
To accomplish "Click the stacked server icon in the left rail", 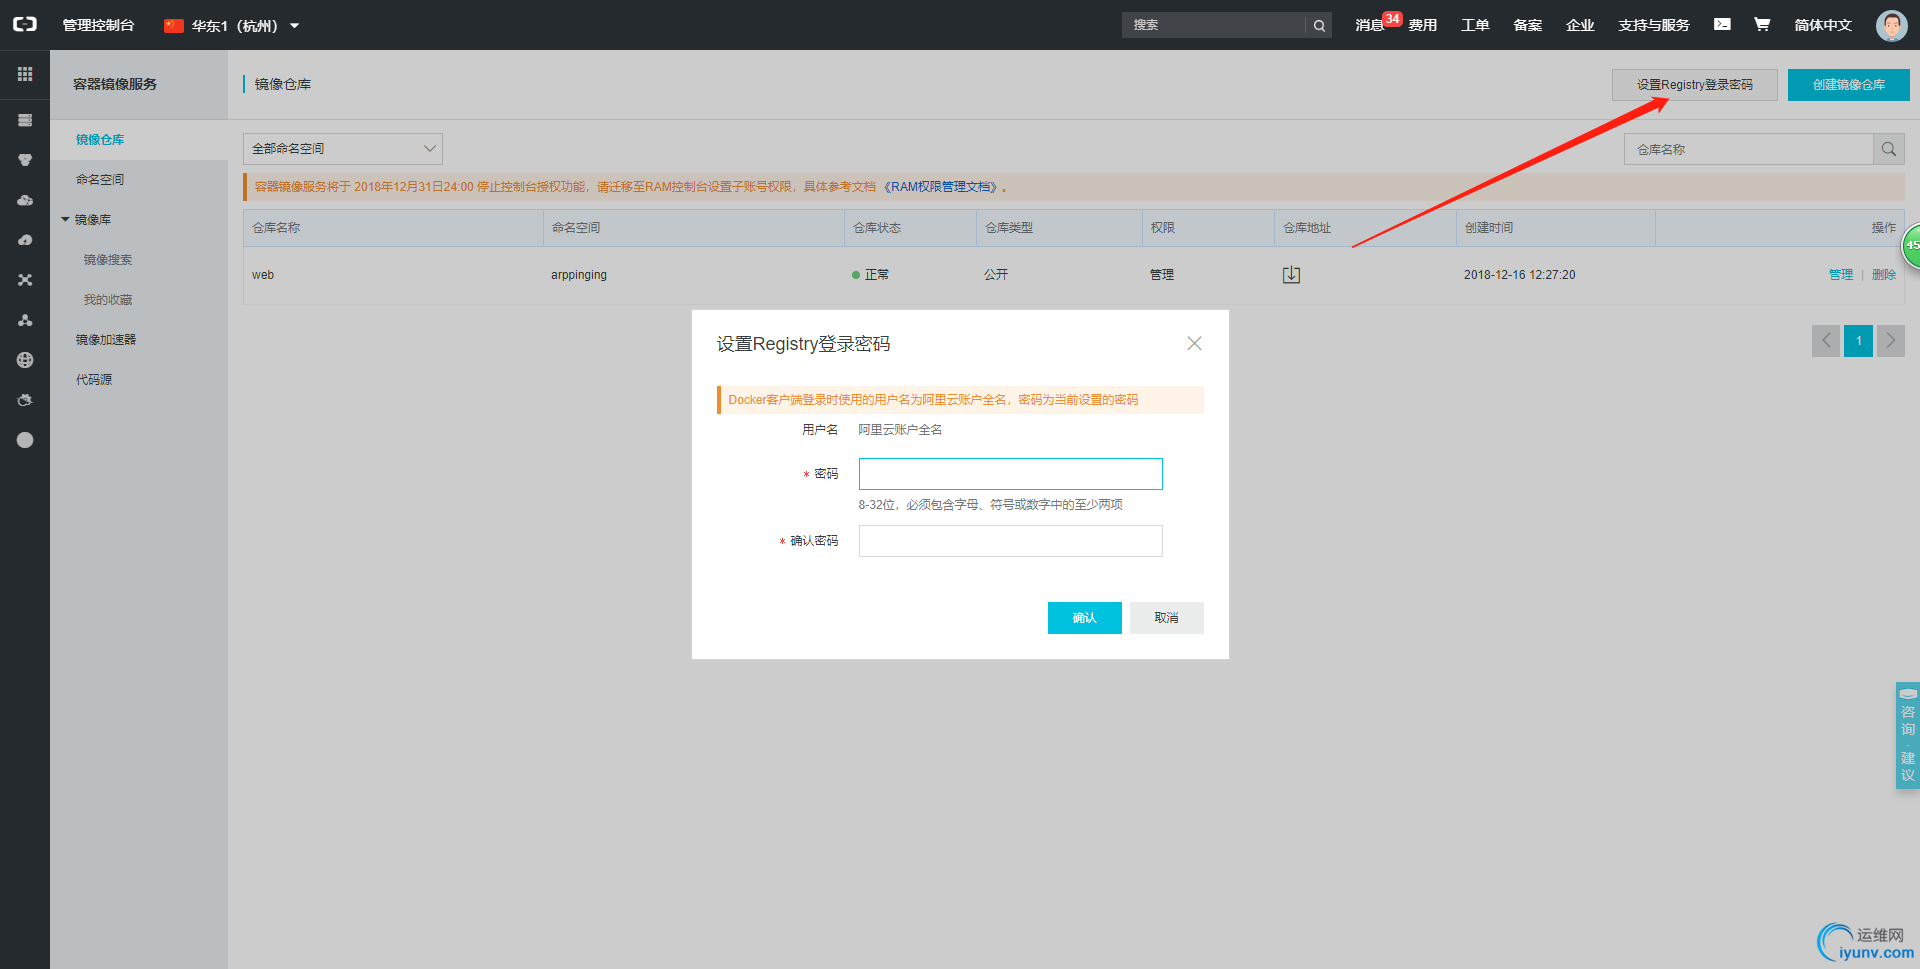I will click(25, 120).
